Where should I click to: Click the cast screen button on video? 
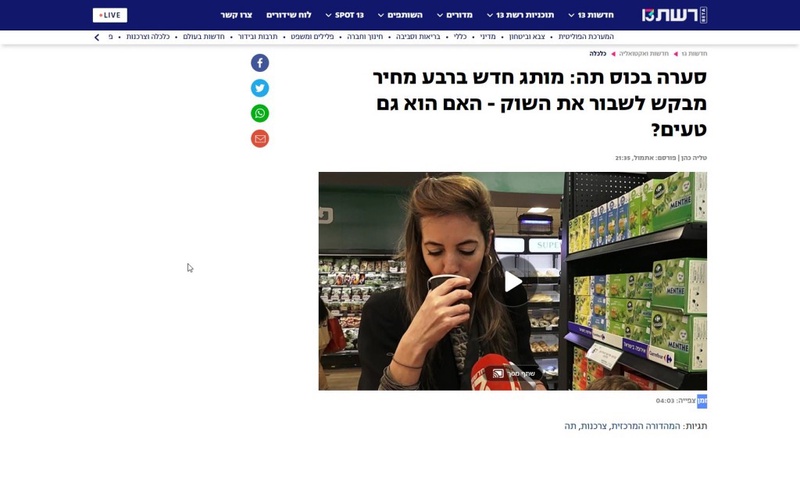click(513, 374)
